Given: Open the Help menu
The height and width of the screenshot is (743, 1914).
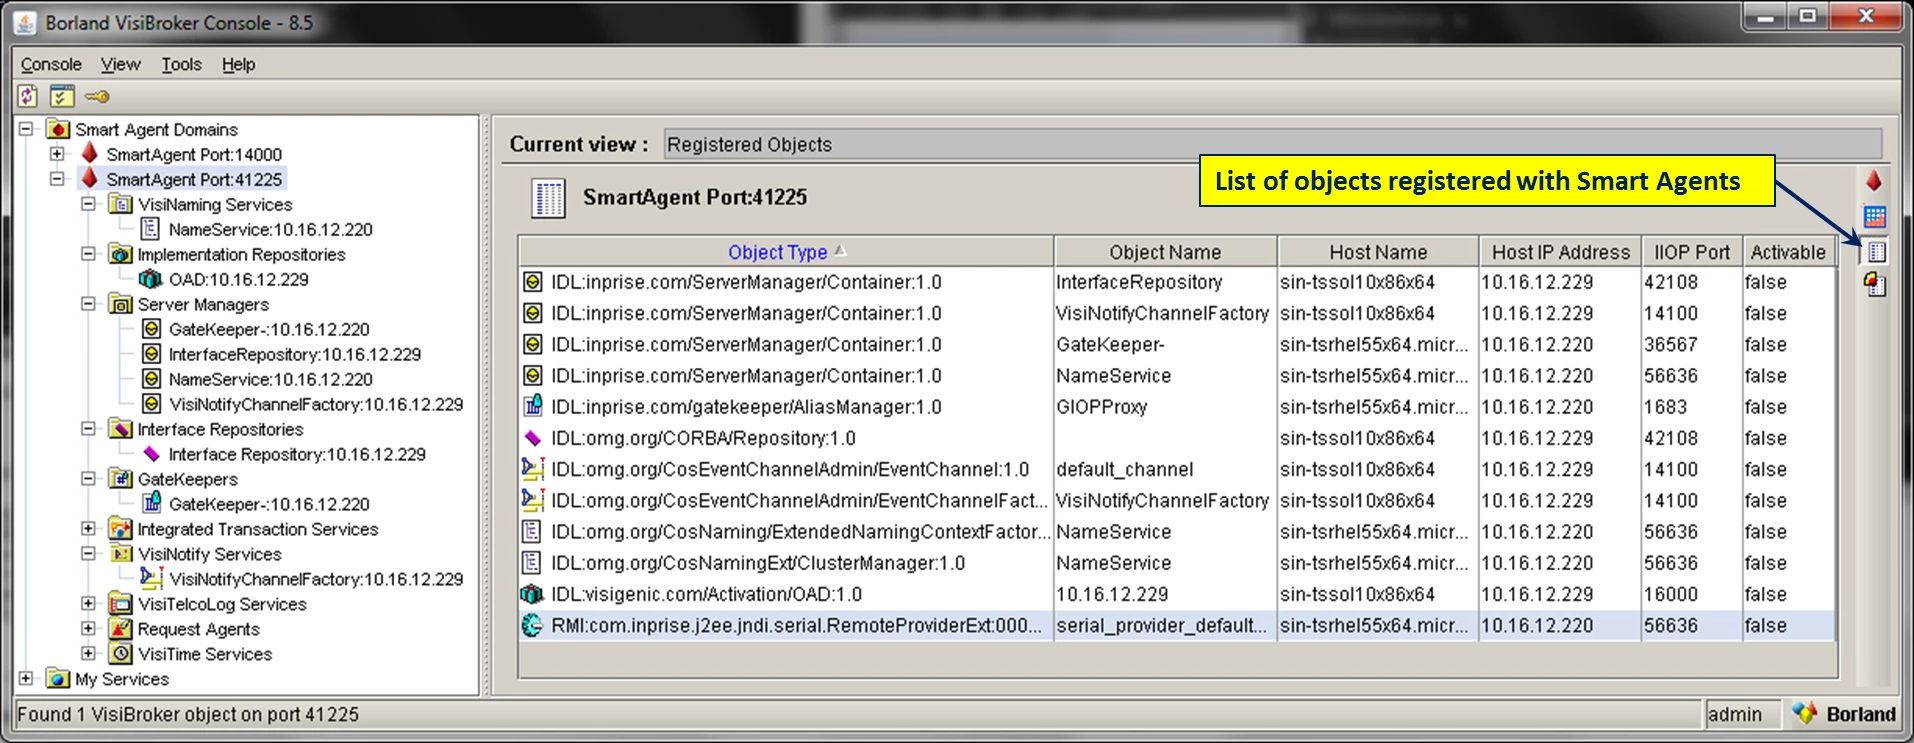Looking at the screenshot, I should 238,64.
